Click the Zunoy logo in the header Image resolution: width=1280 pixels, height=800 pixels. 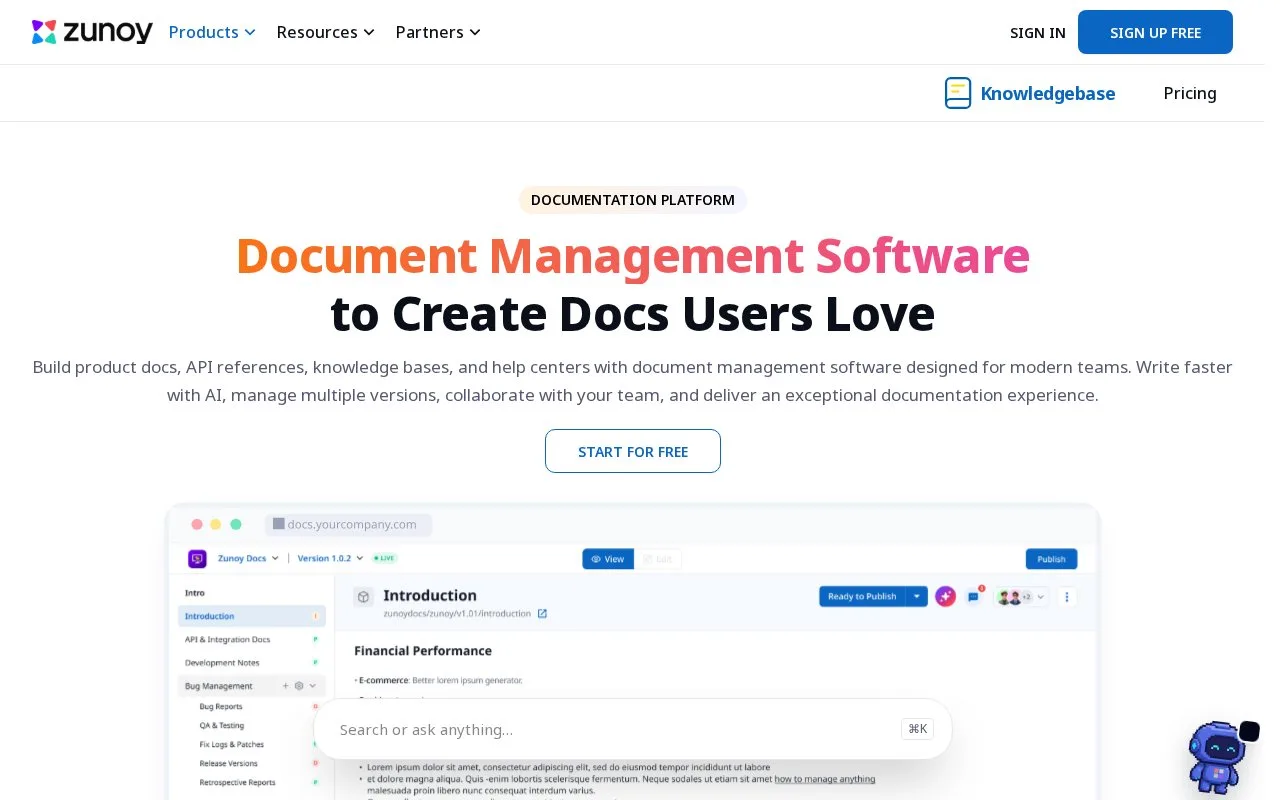[x=92, y=32]
